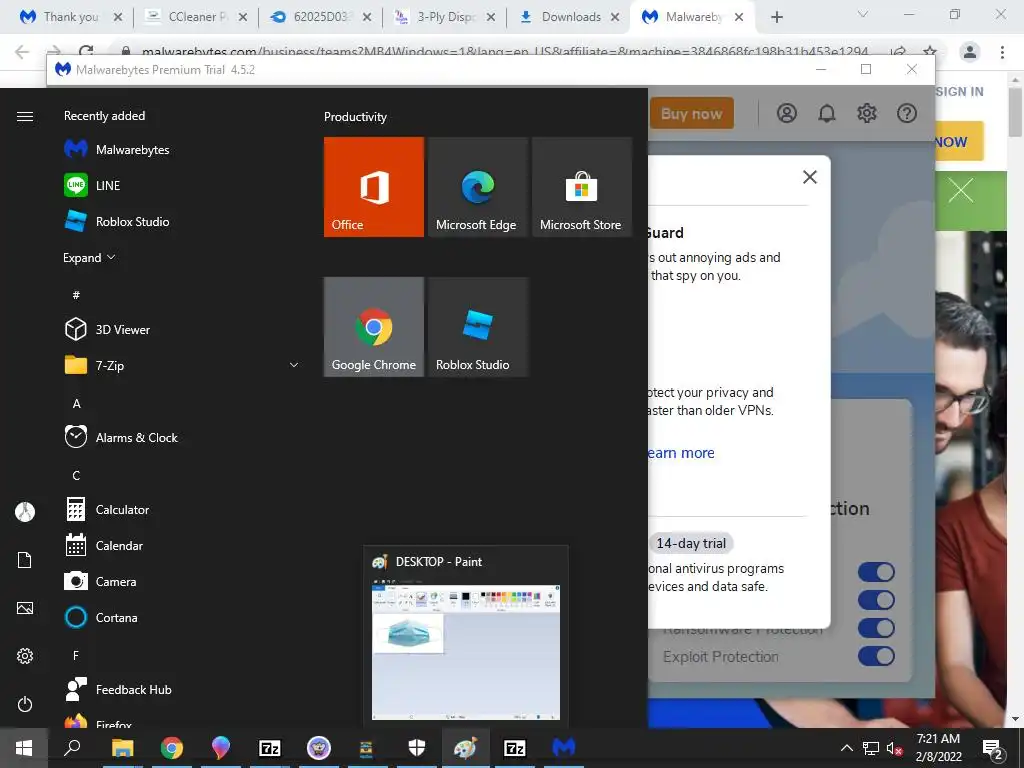Jump to the letter A section header

pyautogui.click(x=76, y=404)
